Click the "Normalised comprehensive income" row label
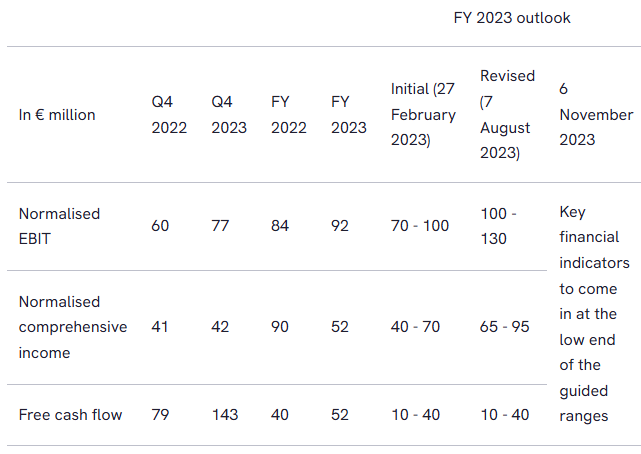This screenshot has height=454, width=641. click(x=73, y=327)
